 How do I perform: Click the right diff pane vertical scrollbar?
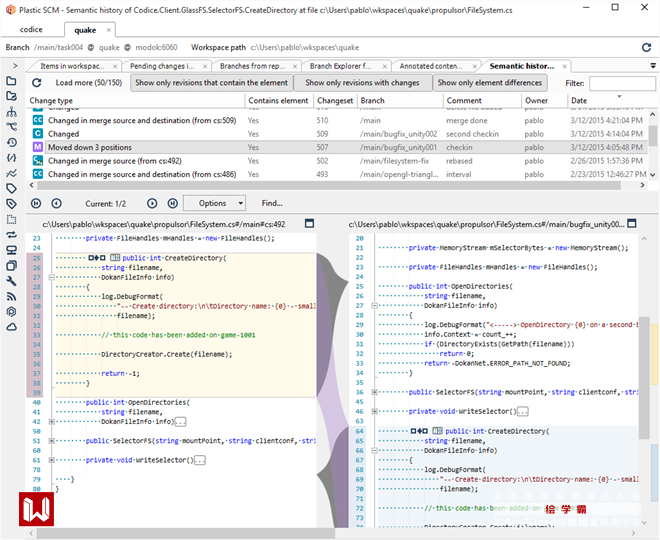point(644,378)
